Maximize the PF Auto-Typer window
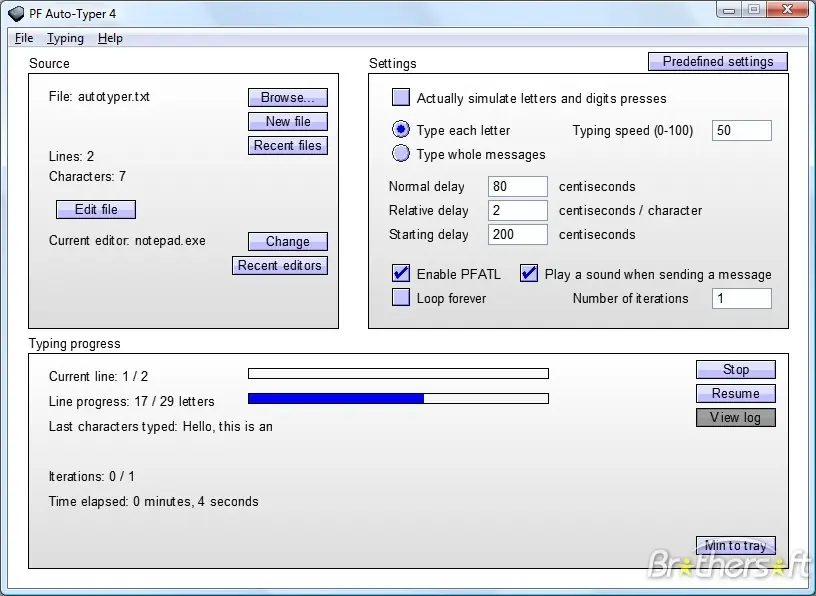Viewport: 816px width, 596px height. tap(754, 10)
